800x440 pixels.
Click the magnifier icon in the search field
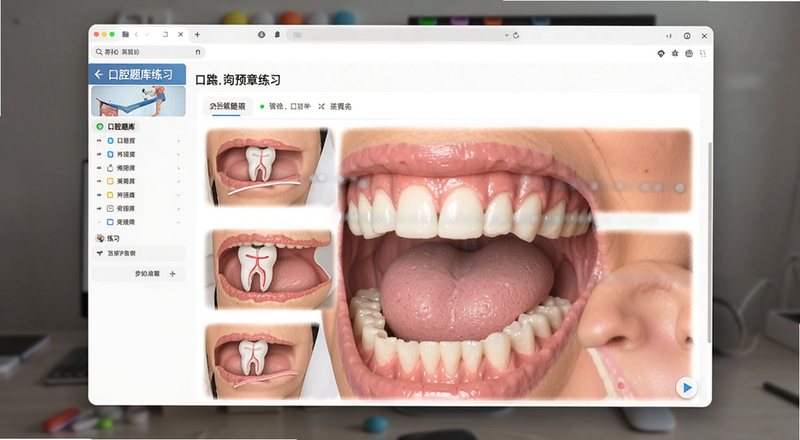(x=99, y=52)
